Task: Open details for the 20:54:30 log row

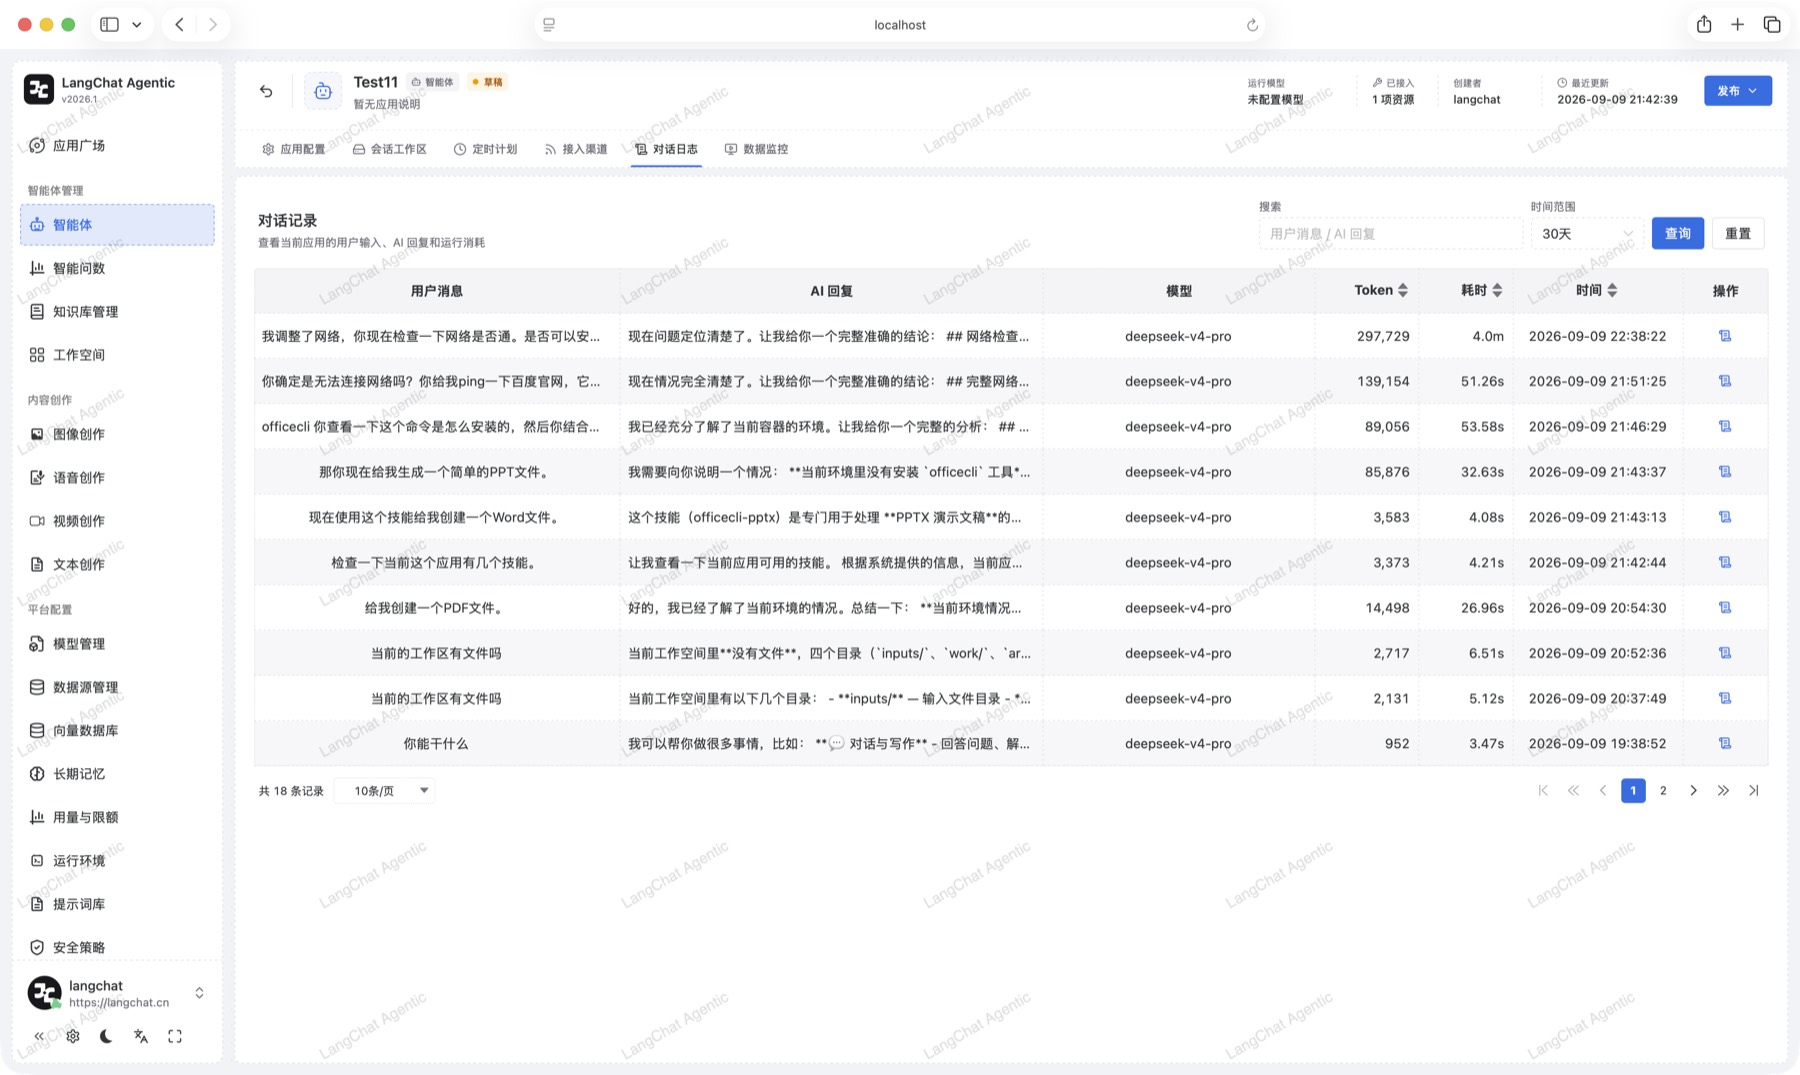Action: pos(1725,607)
